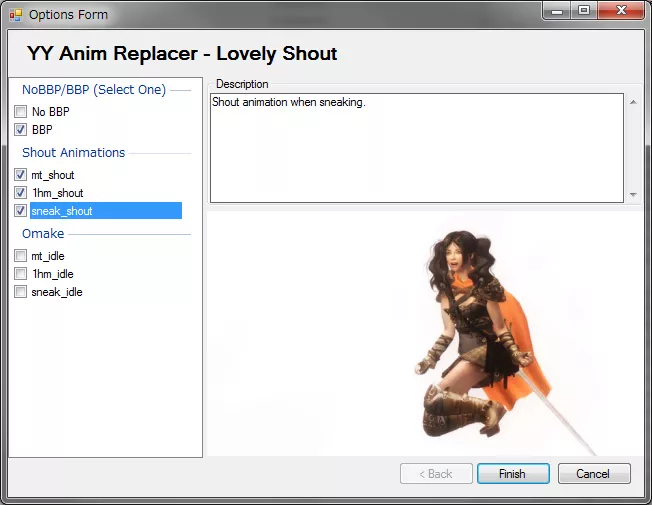Screen dimensions: 652x505
Task: Minimize the Options Form window
Action: pos(557,11)
